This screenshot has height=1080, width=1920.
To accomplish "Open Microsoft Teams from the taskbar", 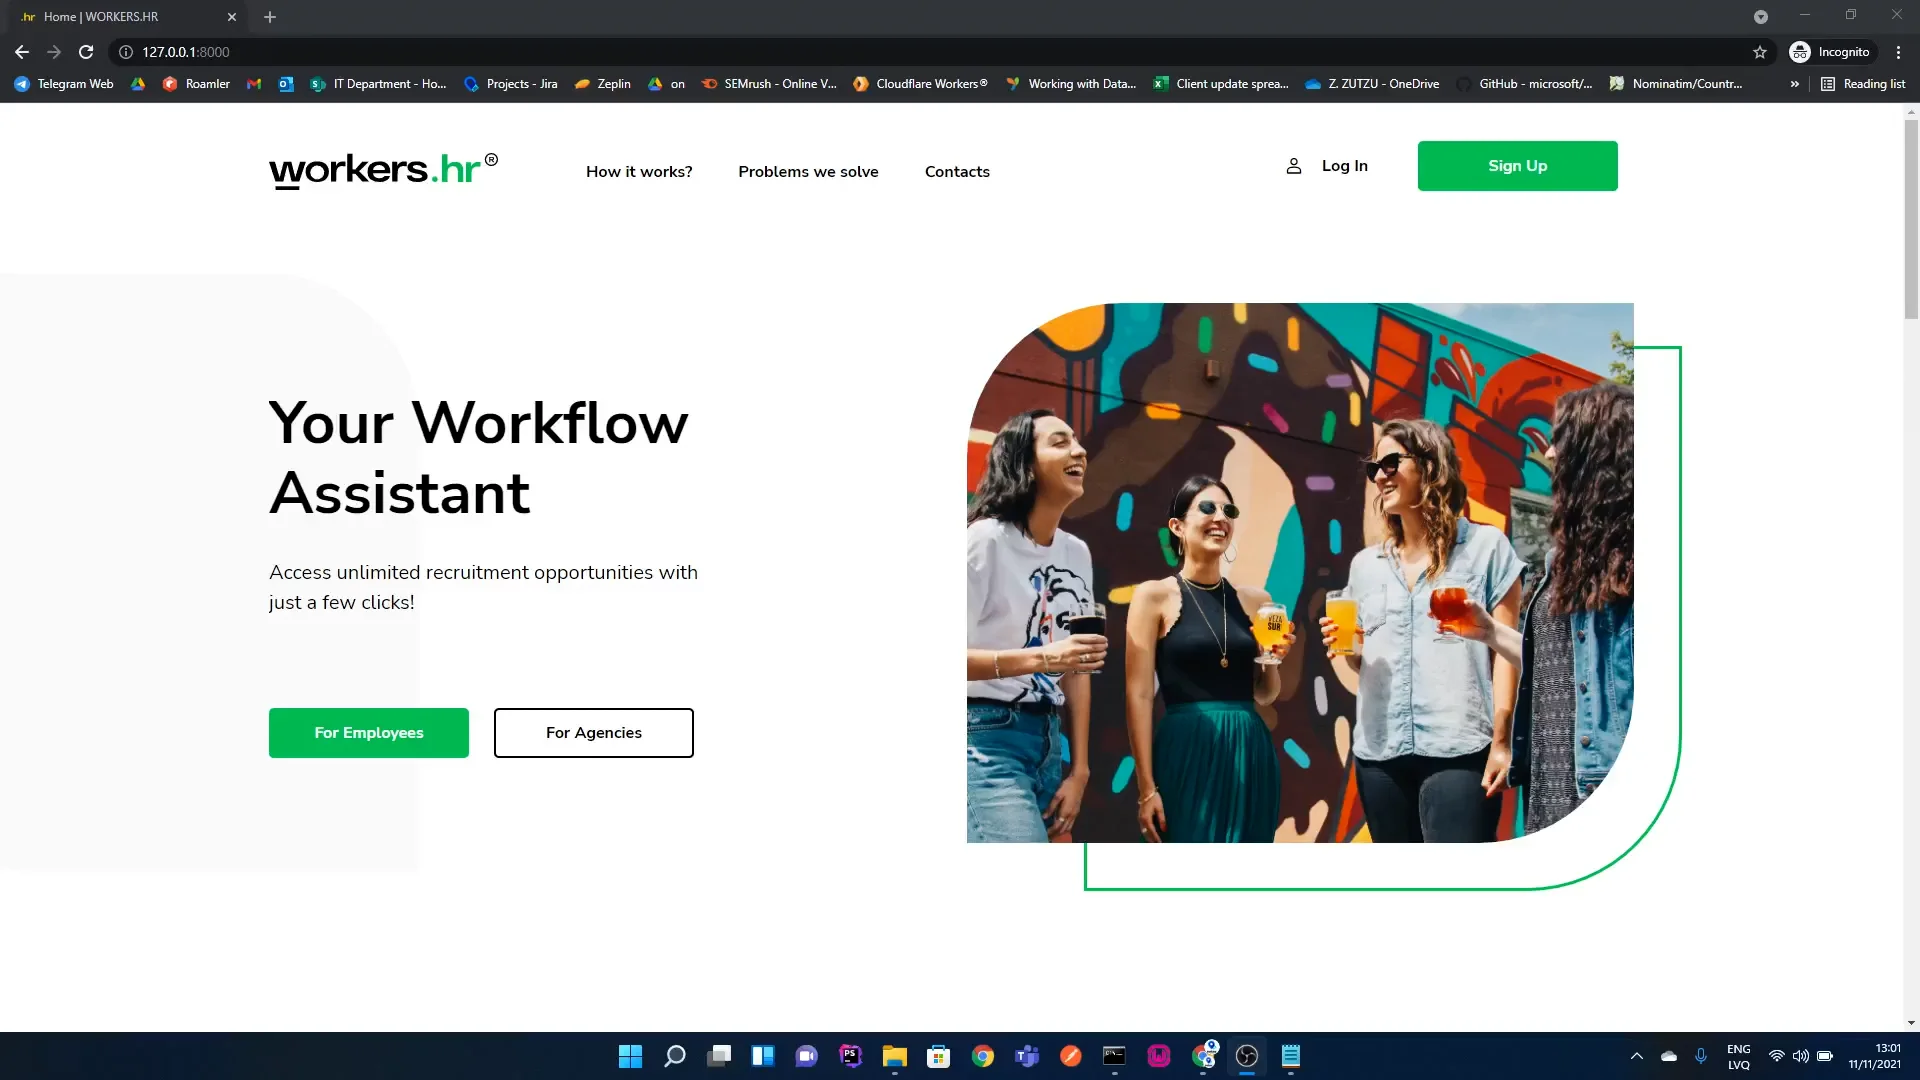I will coord(1027,1056).
